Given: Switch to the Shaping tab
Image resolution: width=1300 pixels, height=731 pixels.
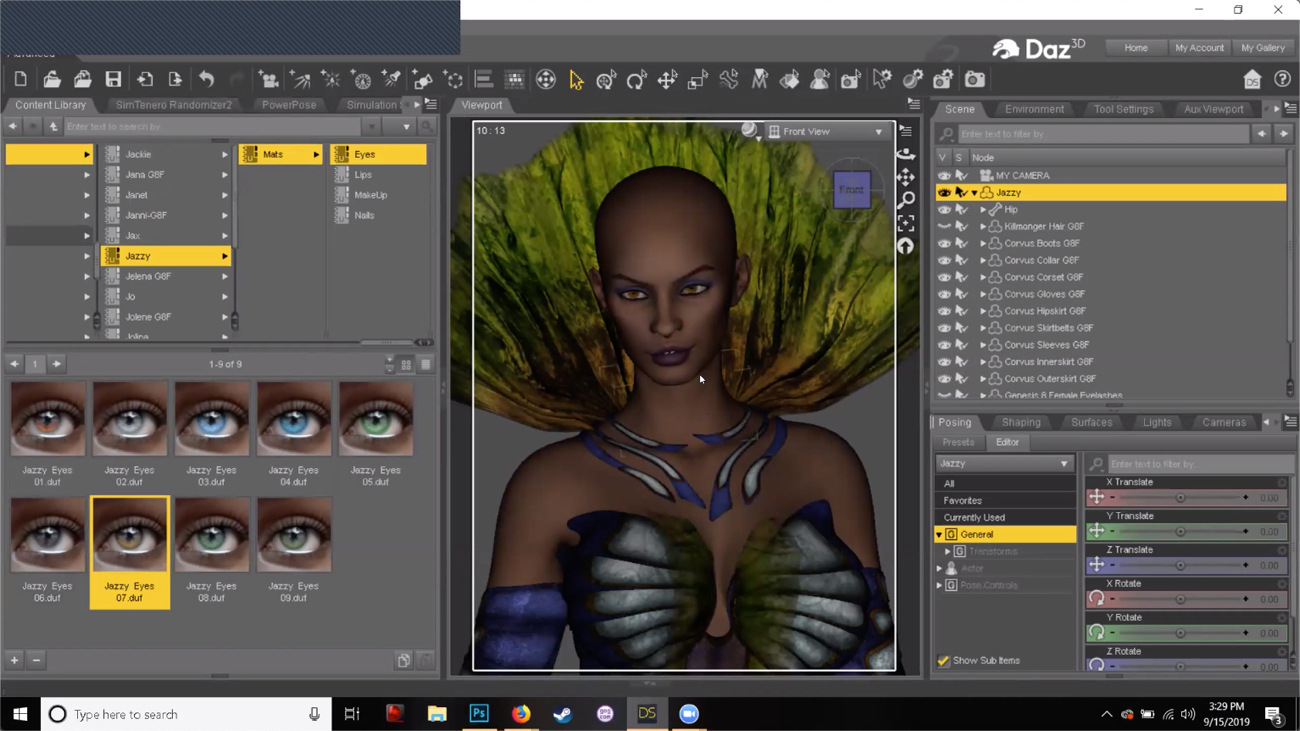Looking at the screenshot, I should click(1021, 422).
